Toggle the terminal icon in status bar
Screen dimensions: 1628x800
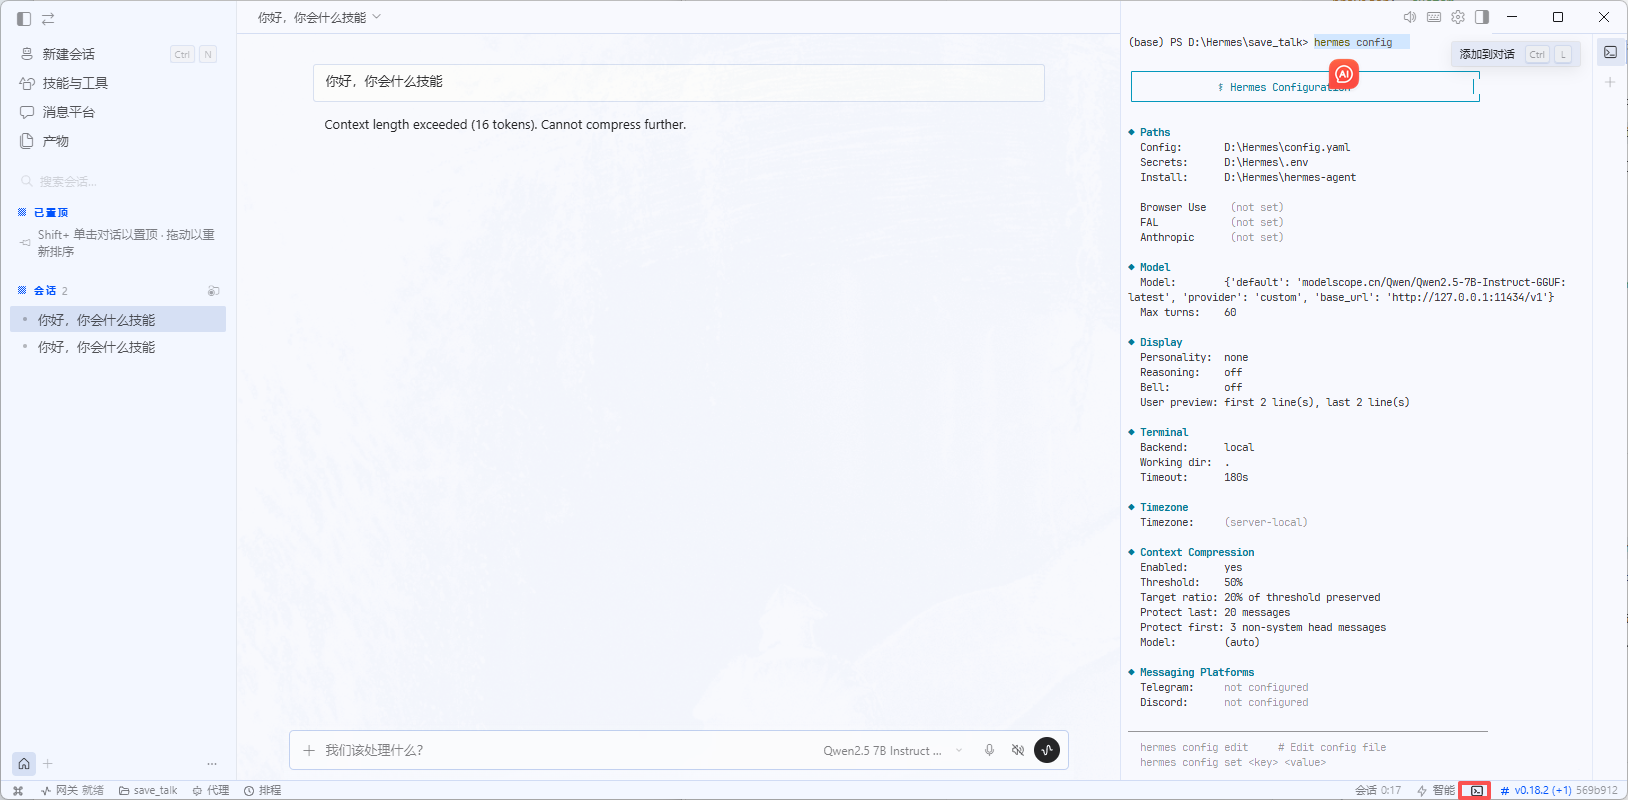[x=1476, y=790]
